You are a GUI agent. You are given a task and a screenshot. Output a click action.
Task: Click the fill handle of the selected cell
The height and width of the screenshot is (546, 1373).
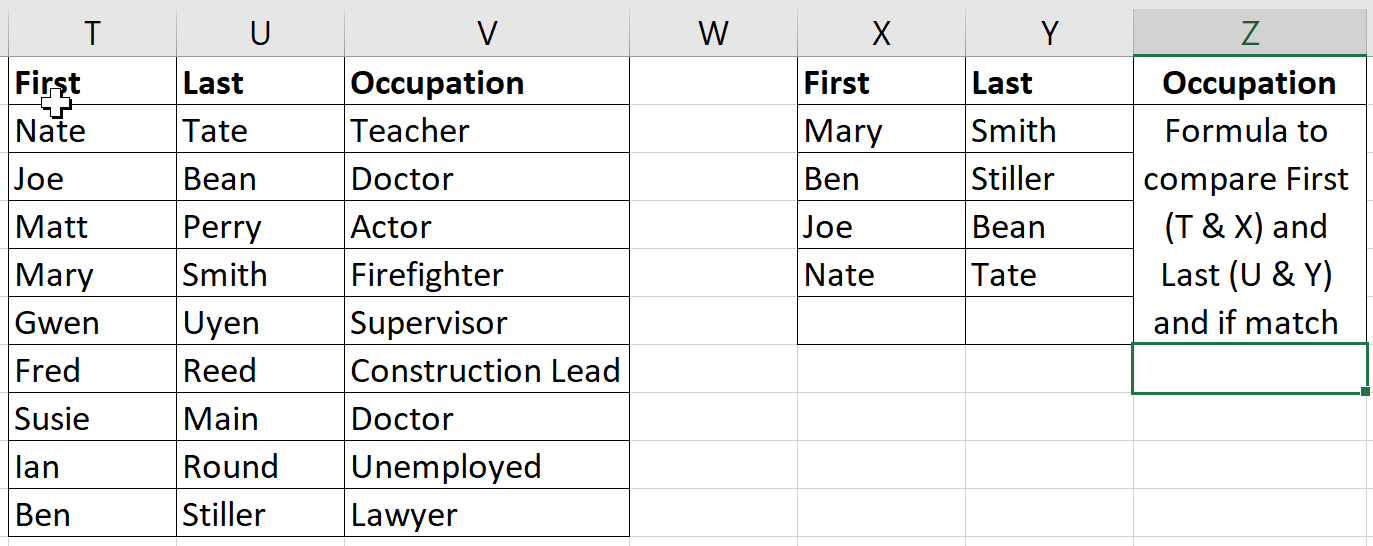pyautogui.click(x=1366, y=391)
